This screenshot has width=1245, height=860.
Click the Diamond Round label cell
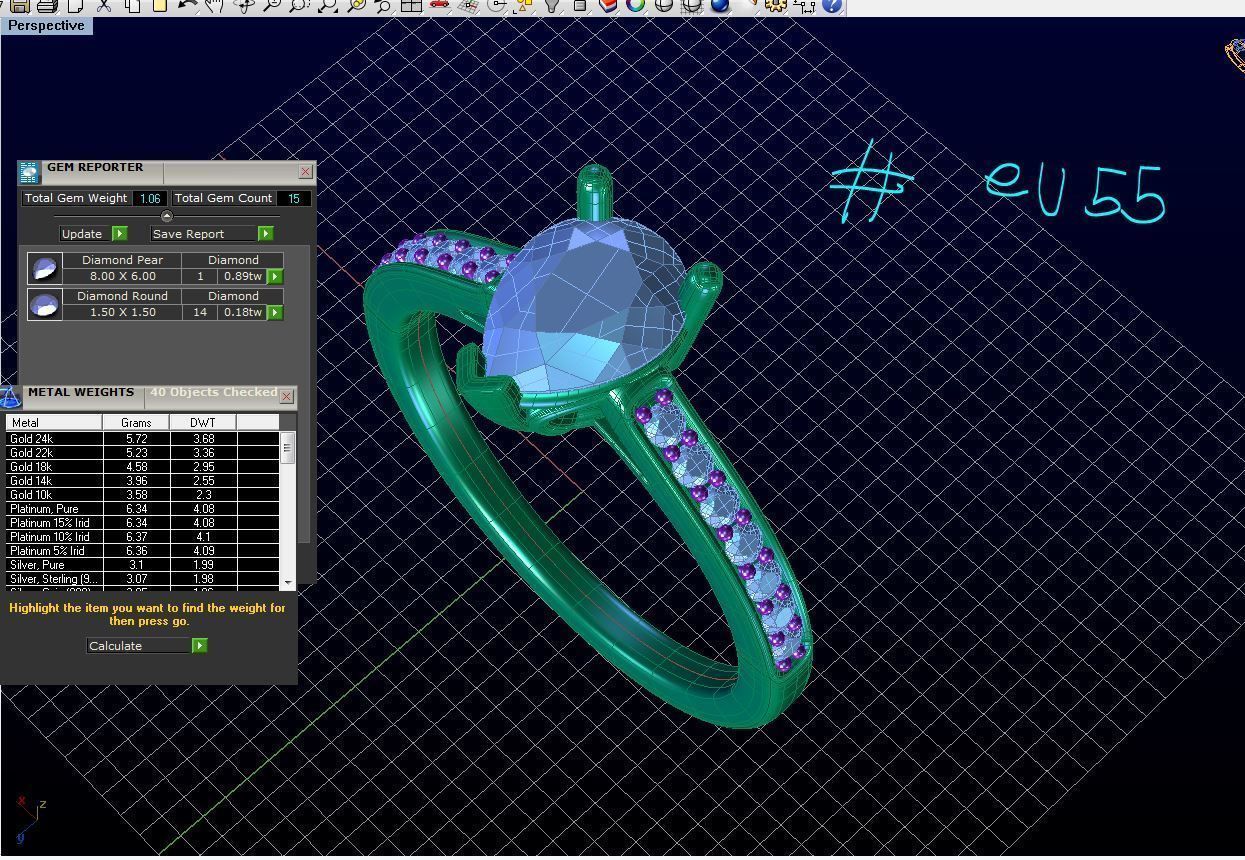(122, 296)
